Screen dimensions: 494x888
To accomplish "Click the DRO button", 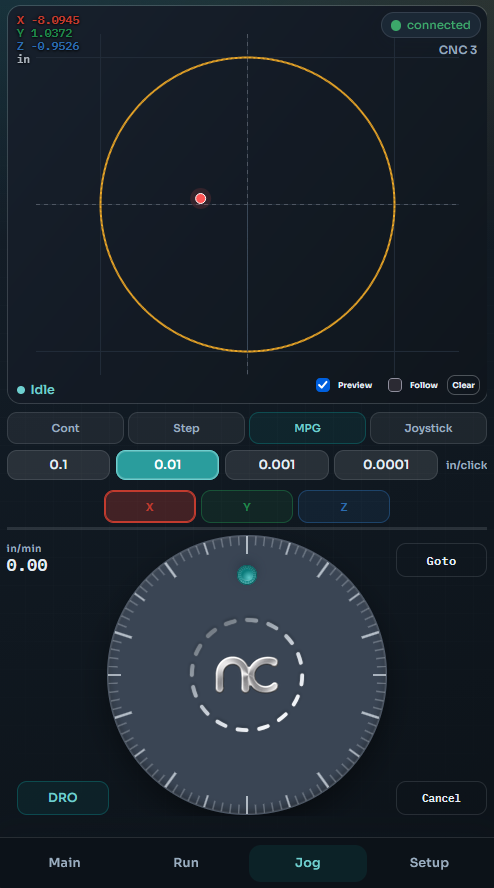I will coord(63,797).
